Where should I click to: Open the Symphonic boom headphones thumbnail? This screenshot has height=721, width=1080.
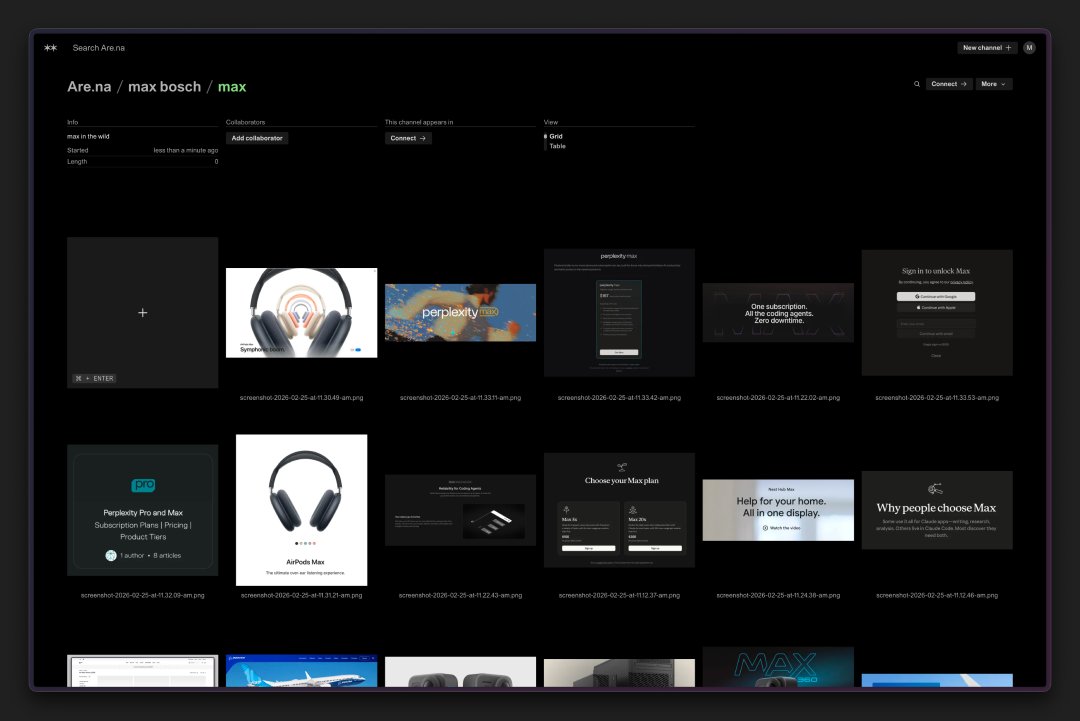click(302, 313)
